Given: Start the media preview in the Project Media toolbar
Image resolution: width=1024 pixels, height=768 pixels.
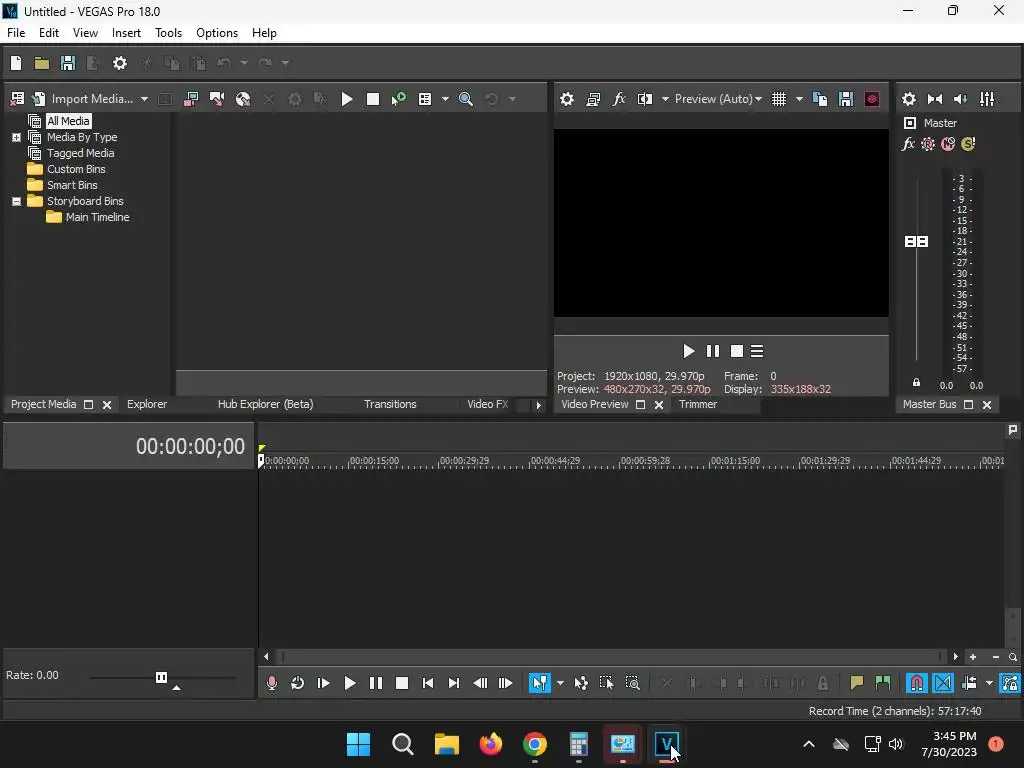Looking at the screenshot, I should 347,99.
